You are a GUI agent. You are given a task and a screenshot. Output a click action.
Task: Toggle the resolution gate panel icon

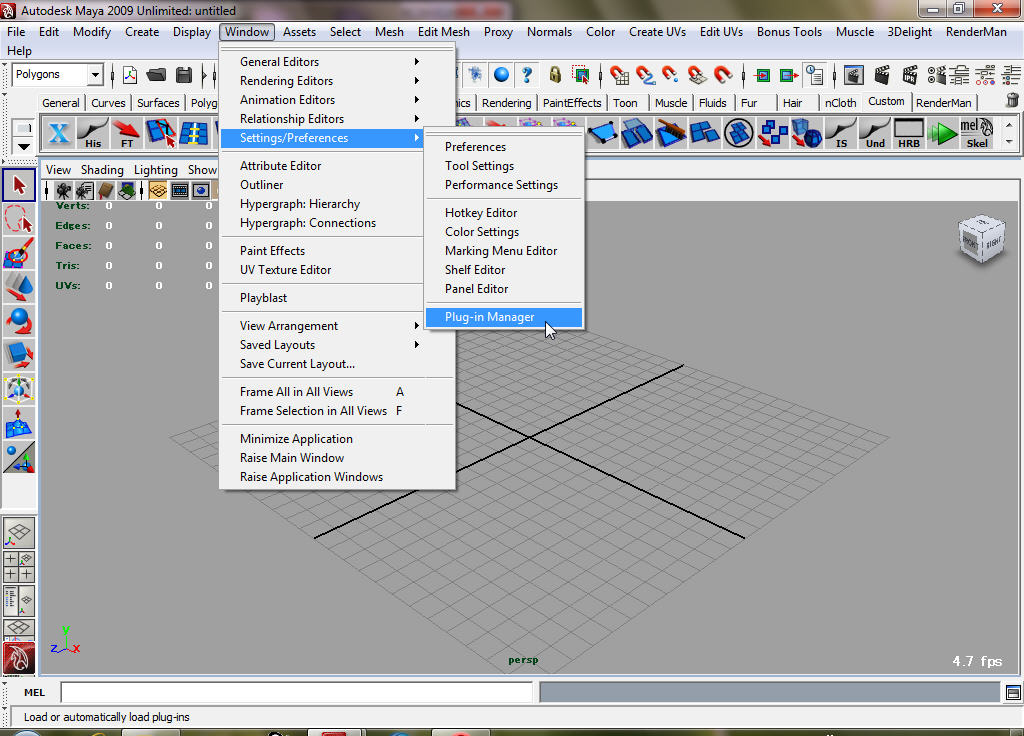[x=200, y=191]
